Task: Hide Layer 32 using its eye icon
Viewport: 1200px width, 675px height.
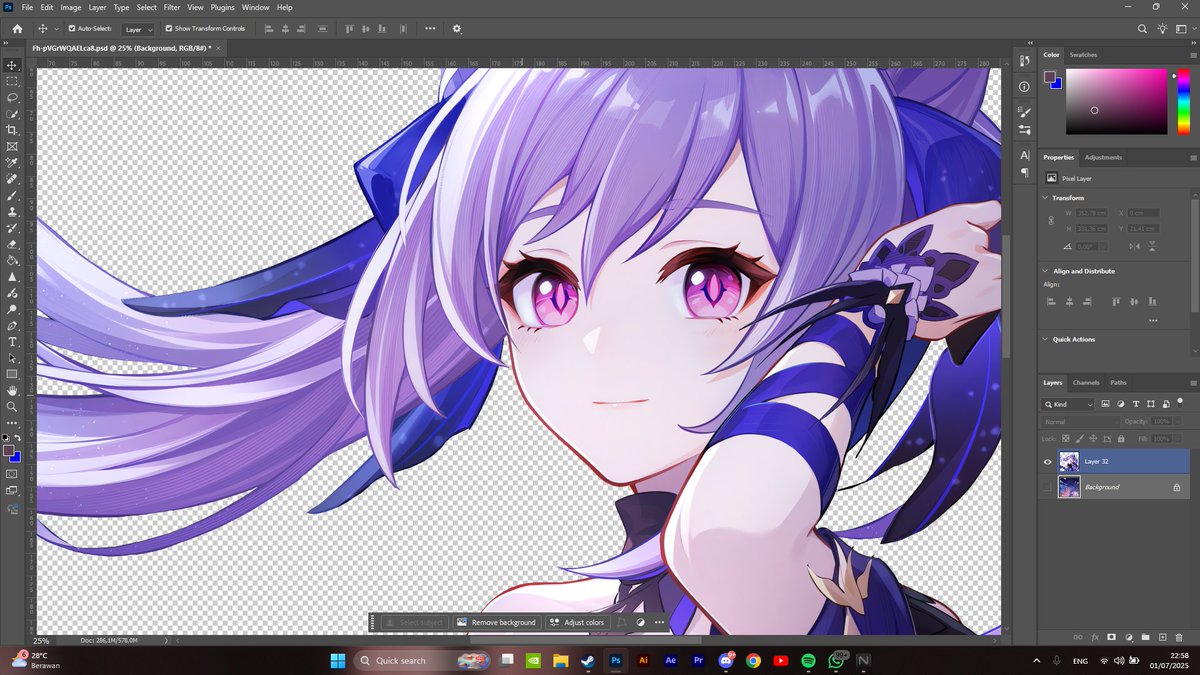Action: point(1048,462)
